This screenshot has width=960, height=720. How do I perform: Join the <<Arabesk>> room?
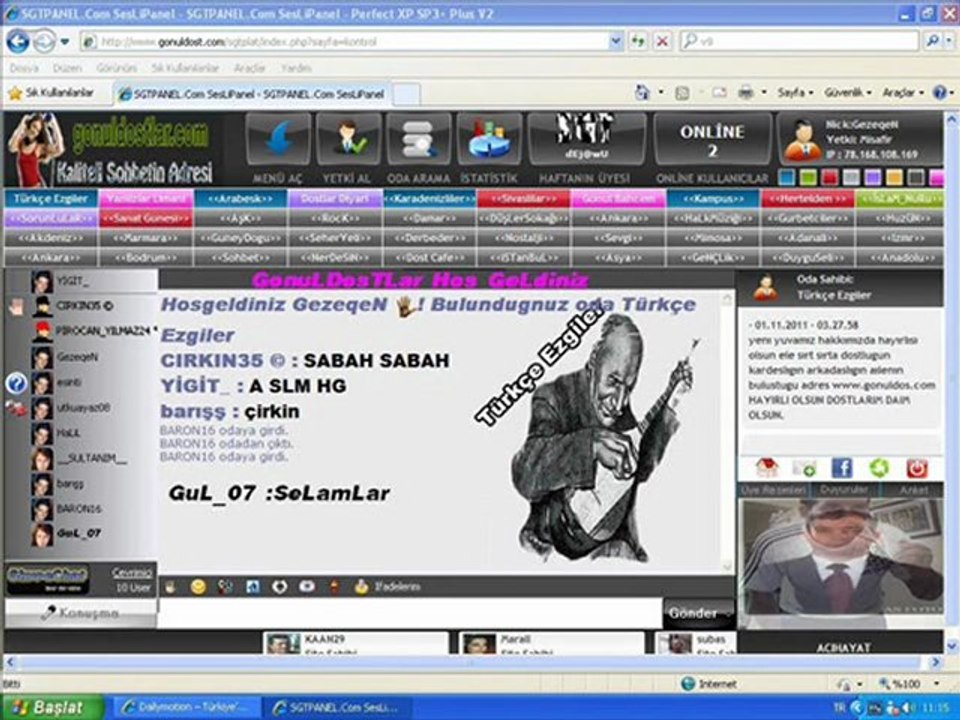pyautogui.click(x=240, y=199)
